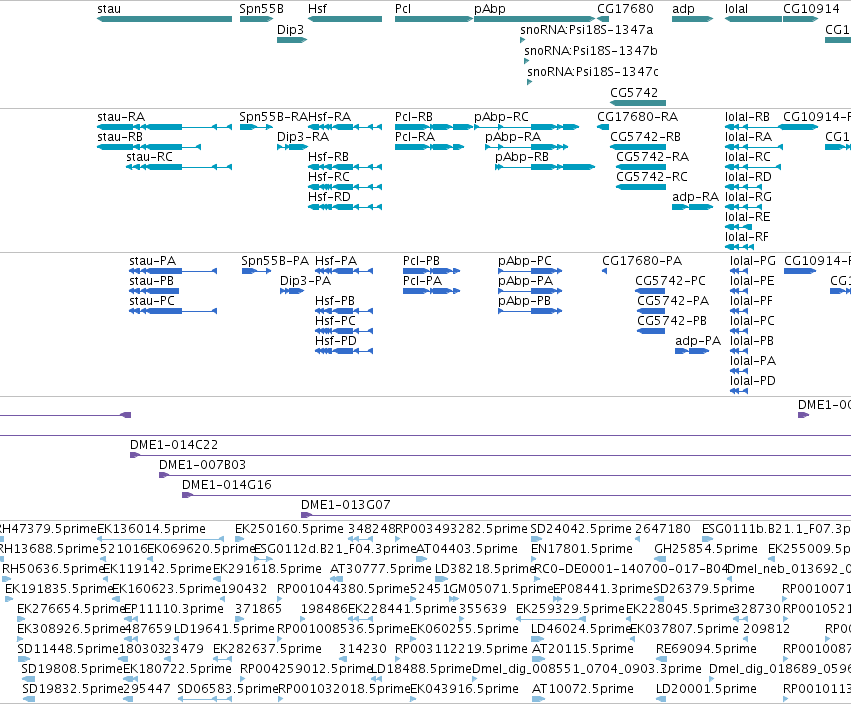This screenshot has height=704, width=851.
Task: Select the pAbp-PC protein label
Action: point(525,262)
